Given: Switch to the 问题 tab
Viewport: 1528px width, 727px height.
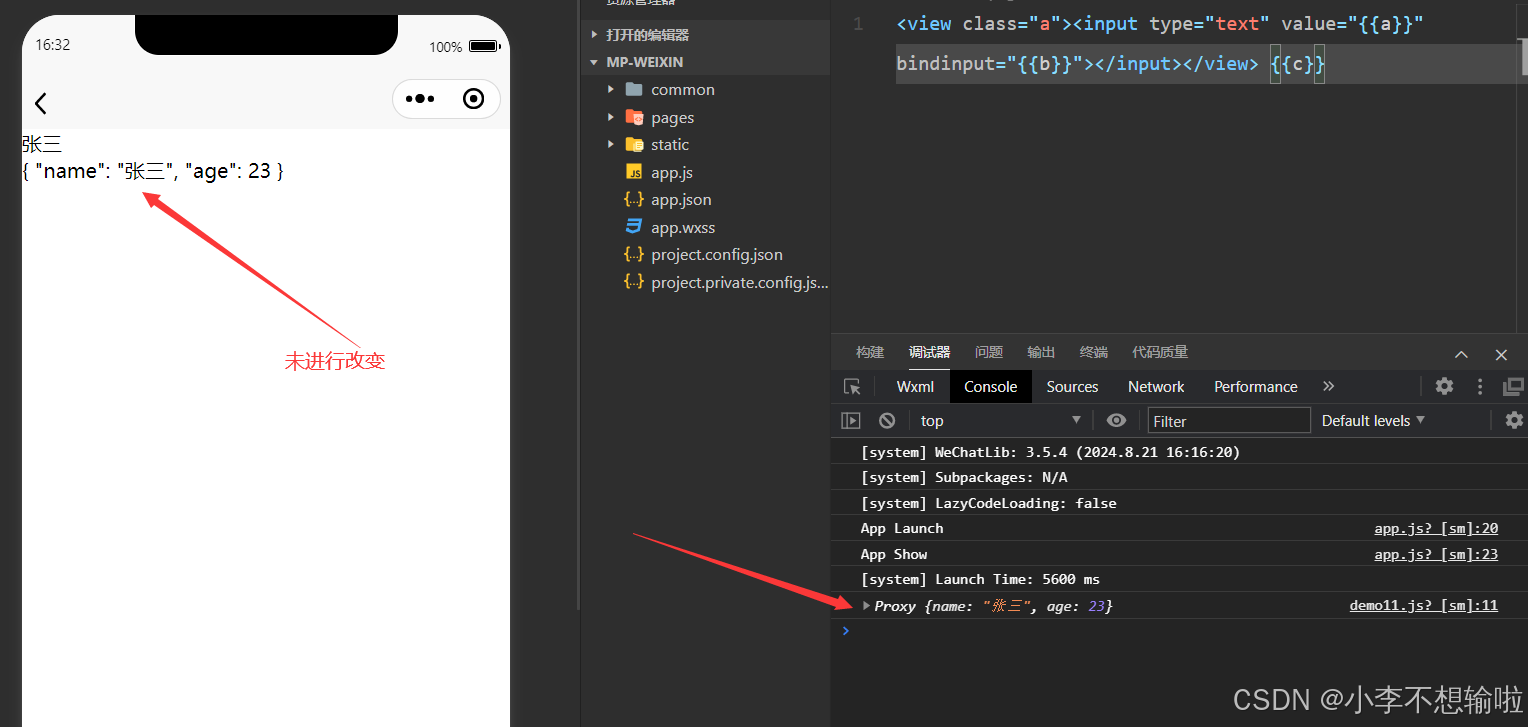Looking at the screenshot, I should click(989, 352).
